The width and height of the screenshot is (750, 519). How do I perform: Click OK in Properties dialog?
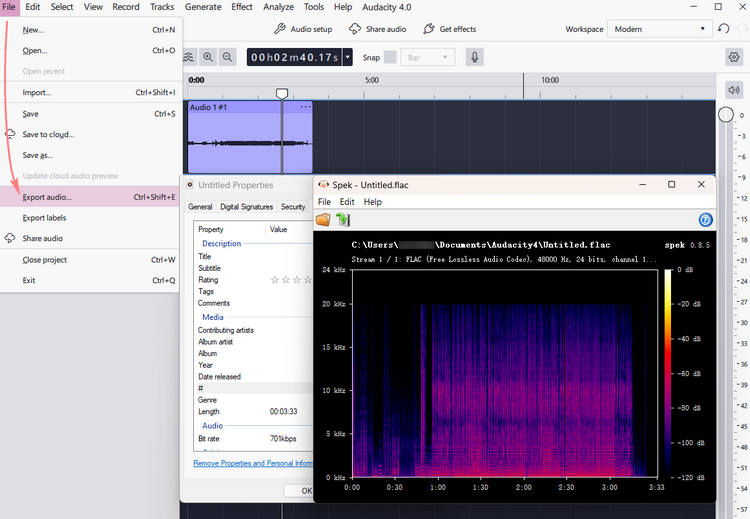coord(298,491)
